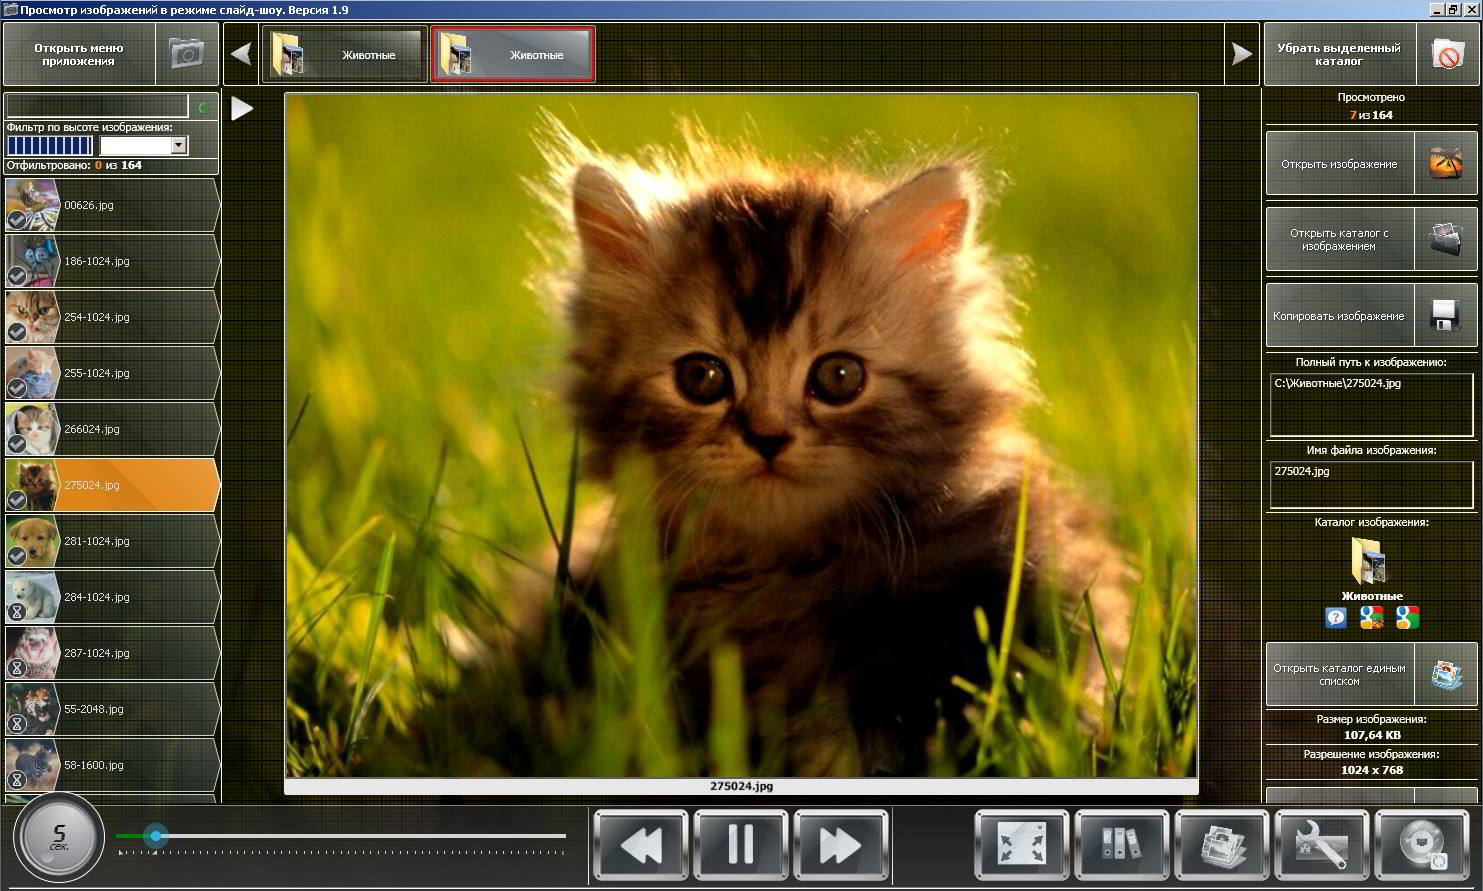Click the image file name field
1483x891 pixels.
[1371, 485]
